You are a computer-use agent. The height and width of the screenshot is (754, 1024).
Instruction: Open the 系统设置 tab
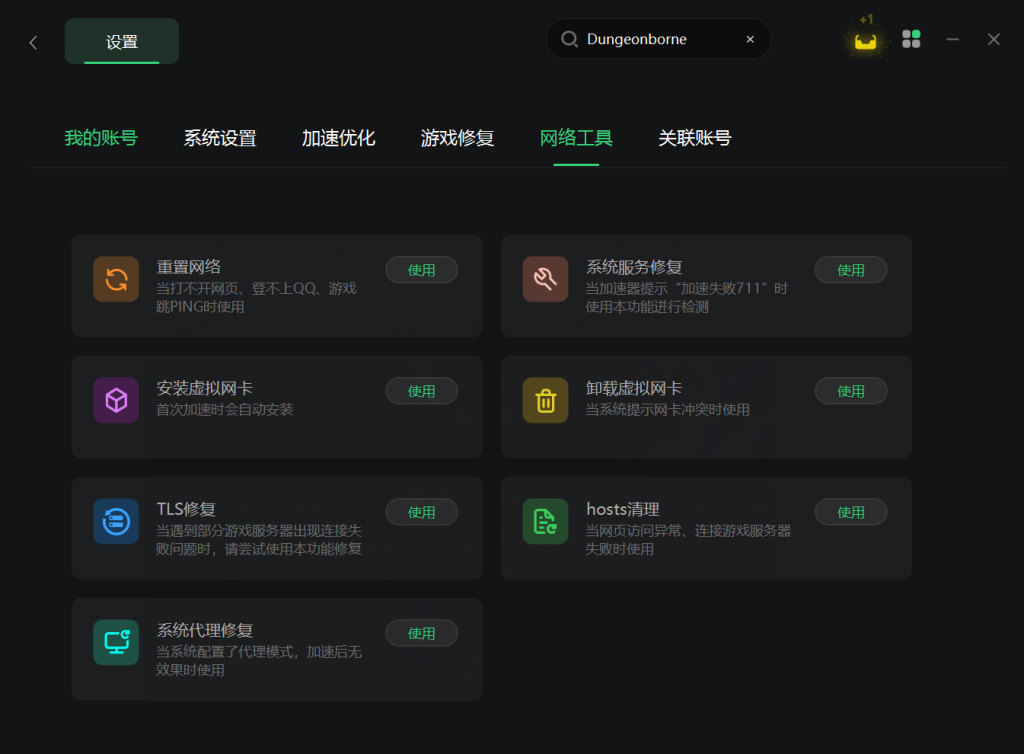[219, 138]
